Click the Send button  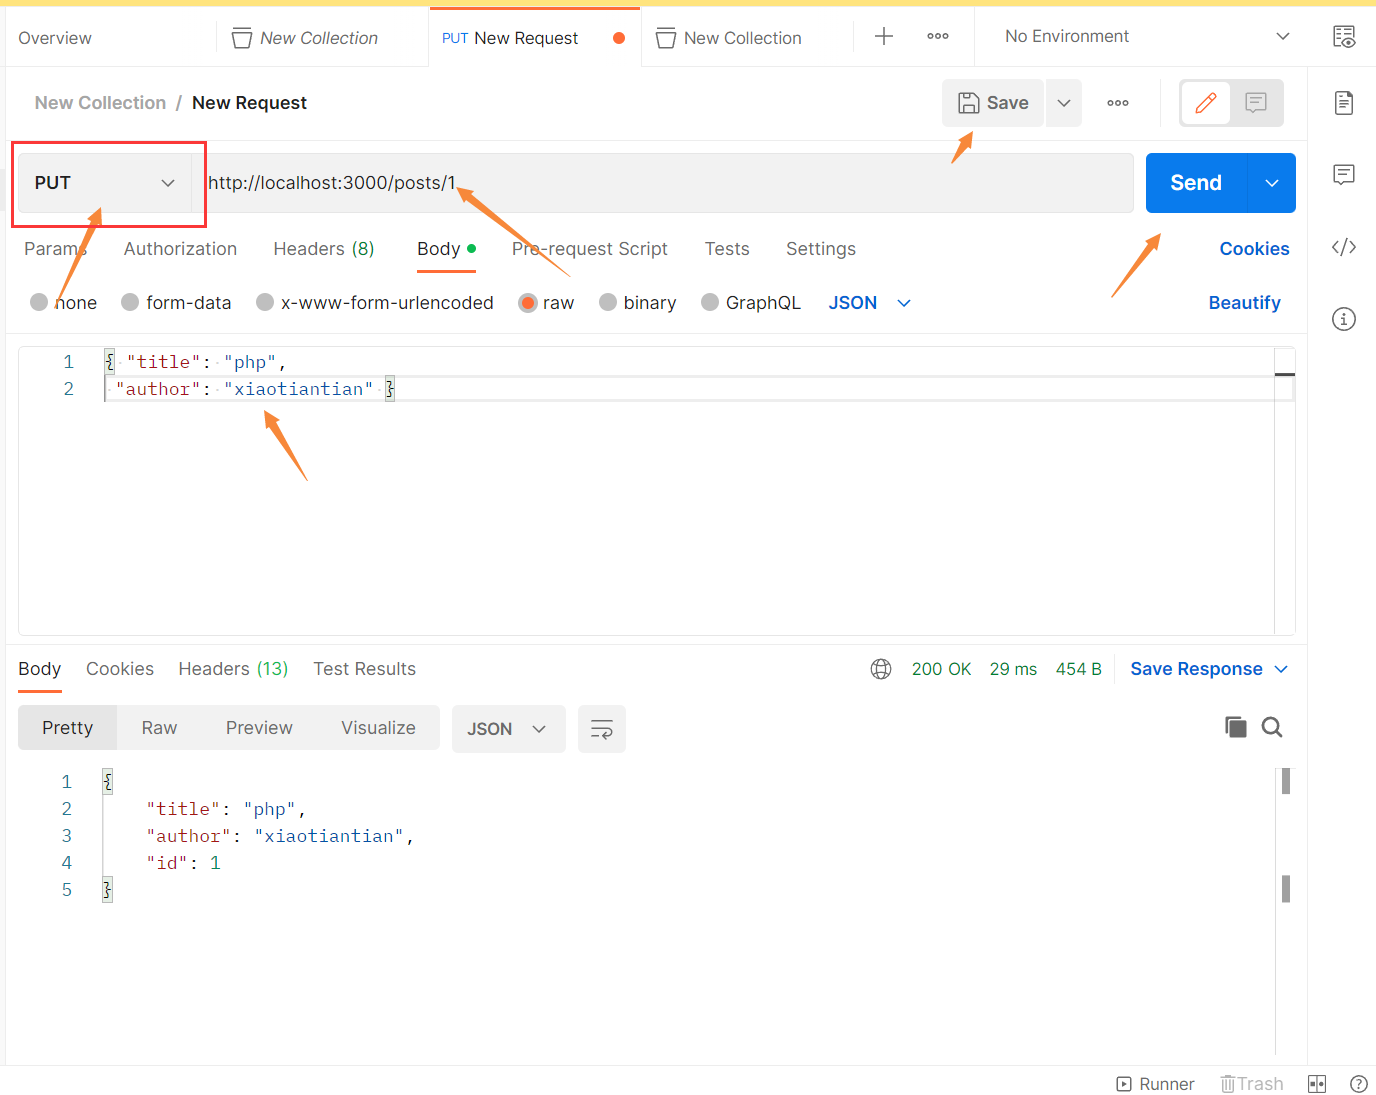click(x=1196, y=183)
